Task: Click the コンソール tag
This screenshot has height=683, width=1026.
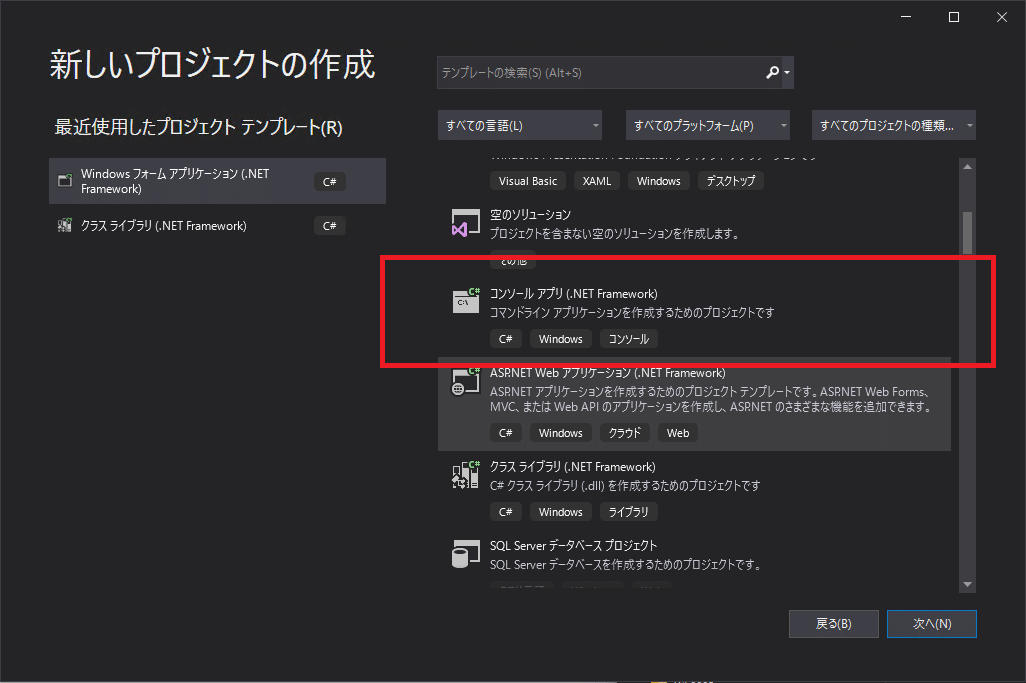Action: point(628,339)
